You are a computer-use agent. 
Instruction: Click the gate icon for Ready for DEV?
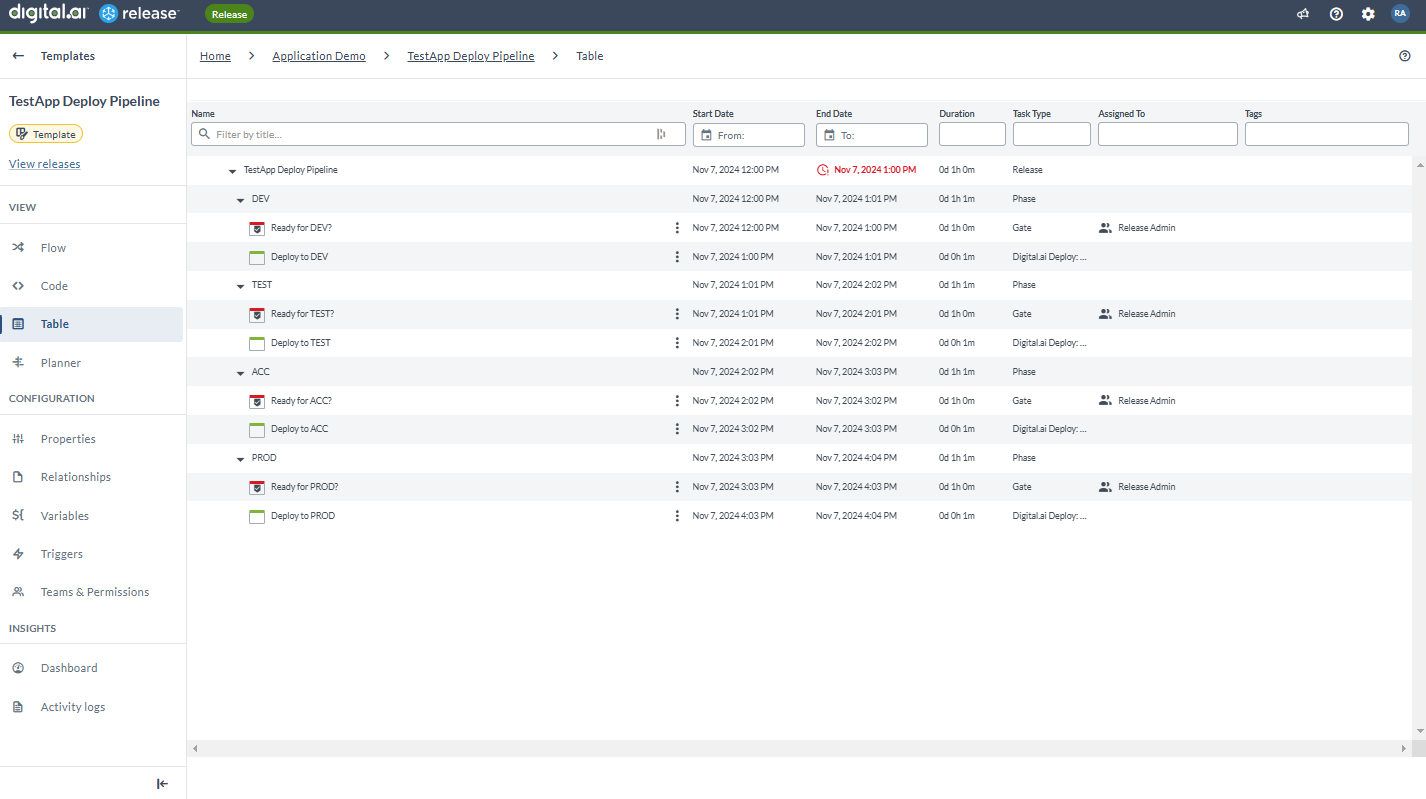click(x=257, y=228)
